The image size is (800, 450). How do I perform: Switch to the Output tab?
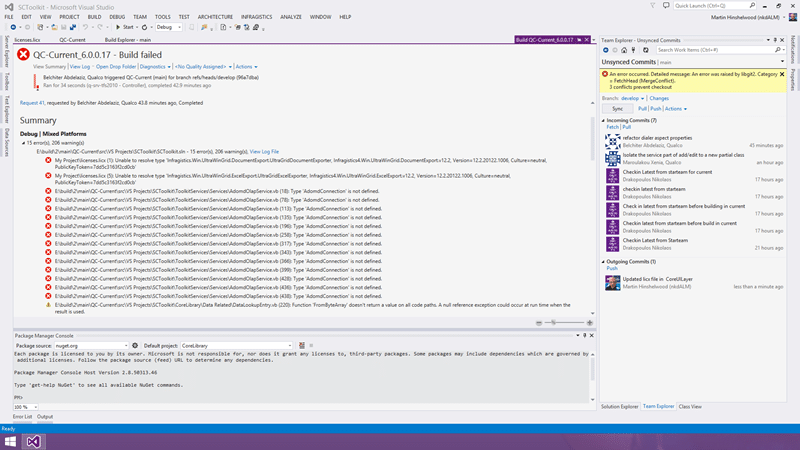point(44,417)
